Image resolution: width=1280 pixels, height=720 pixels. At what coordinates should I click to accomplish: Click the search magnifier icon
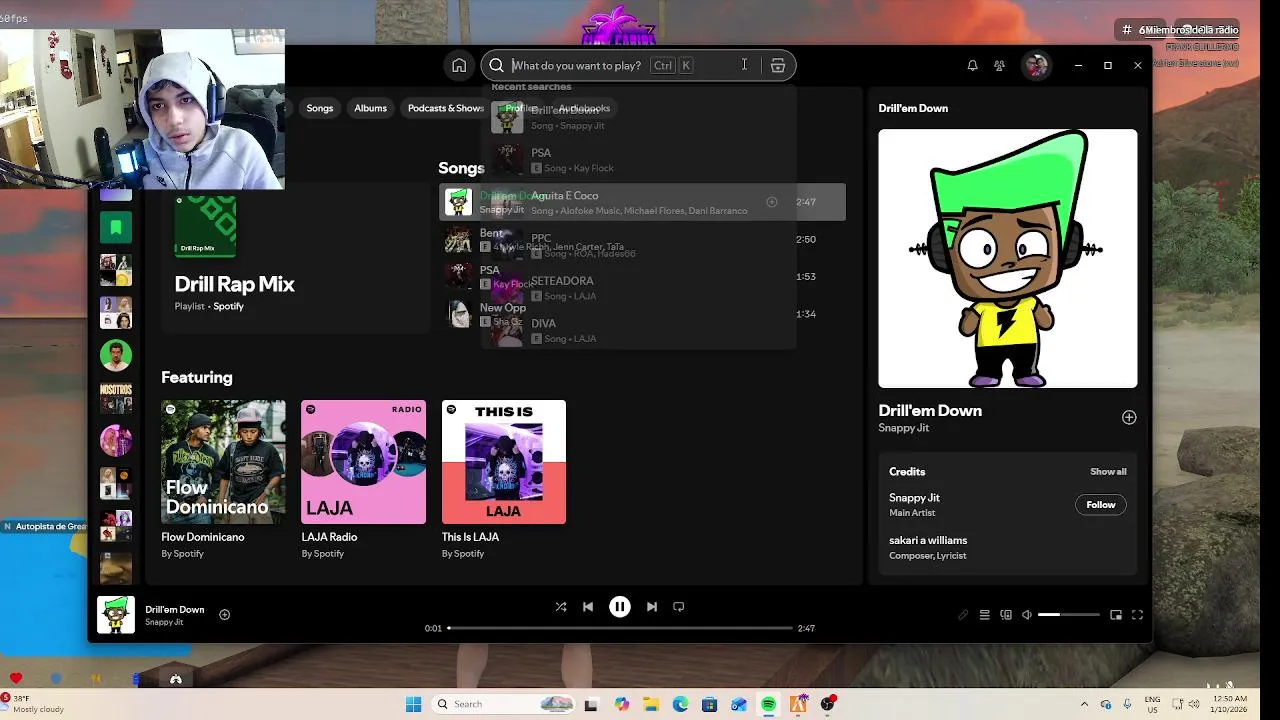pos(496,65)
